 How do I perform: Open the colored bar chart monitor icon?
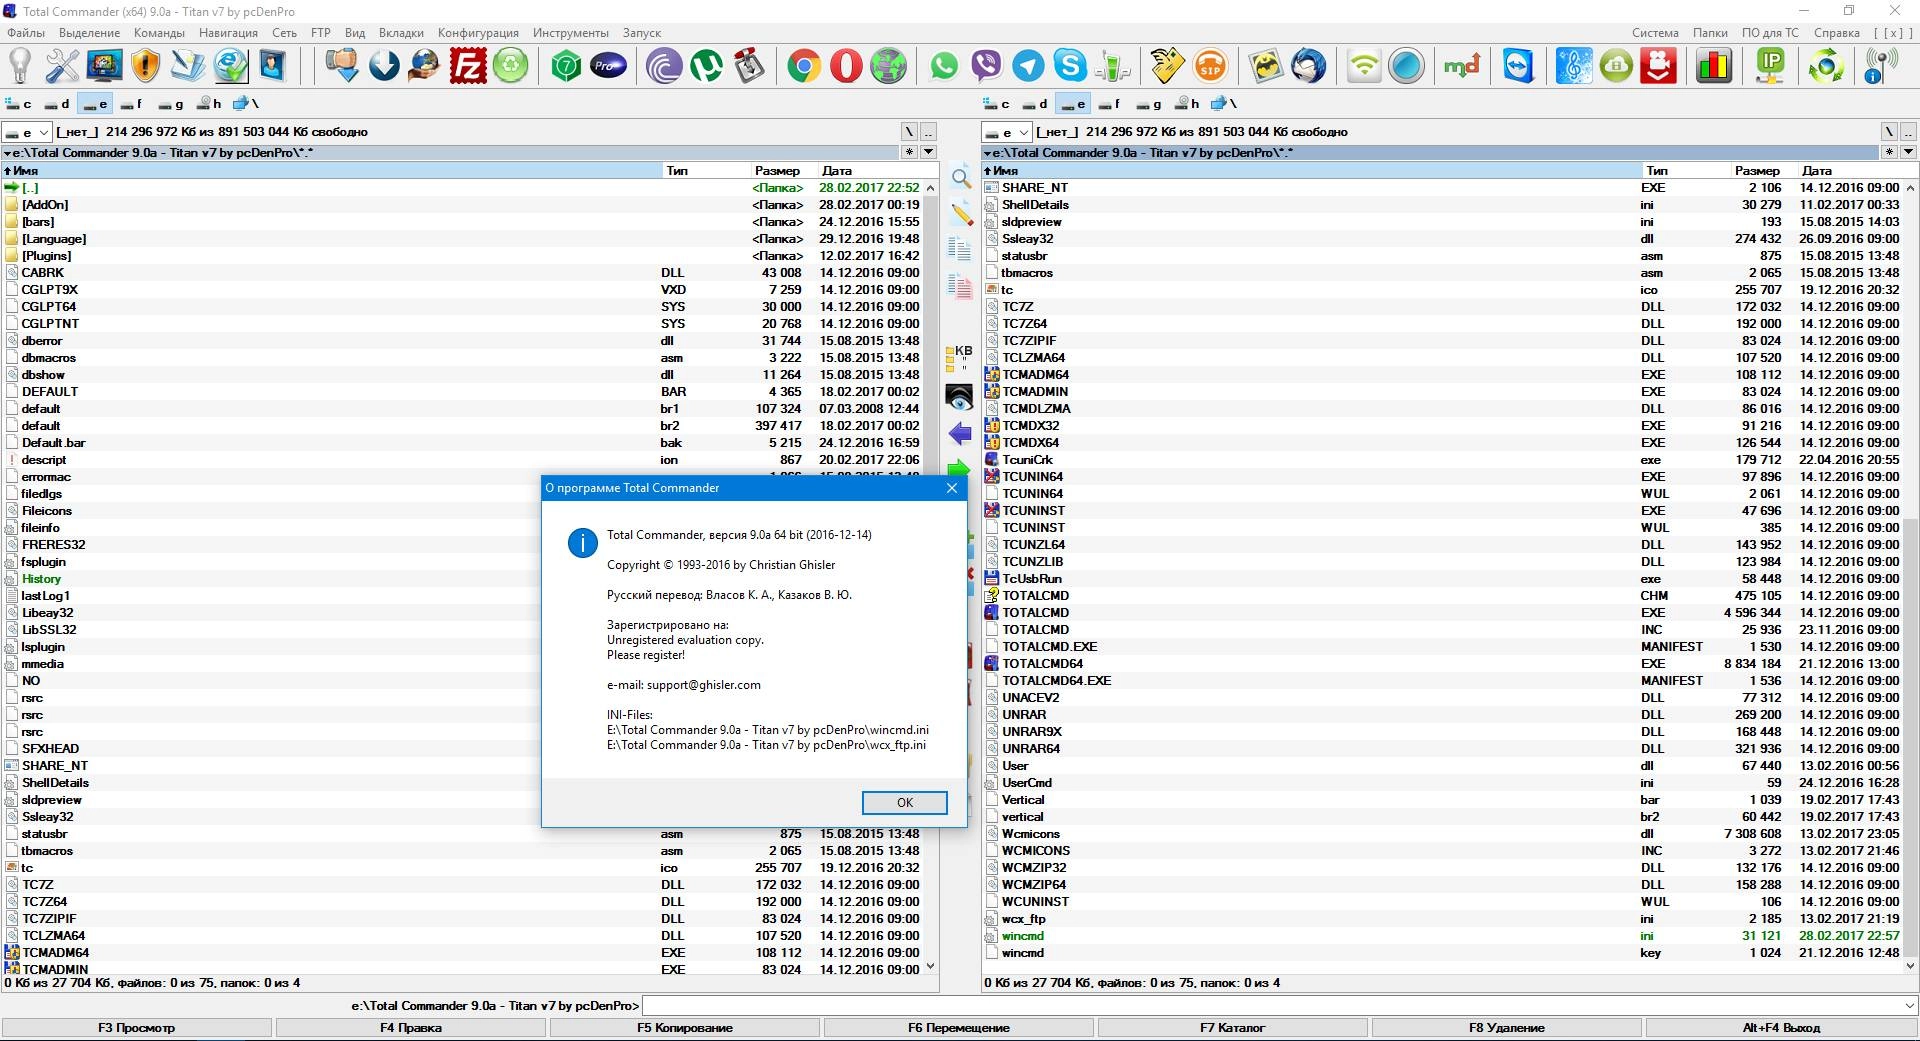[1715, 67]
